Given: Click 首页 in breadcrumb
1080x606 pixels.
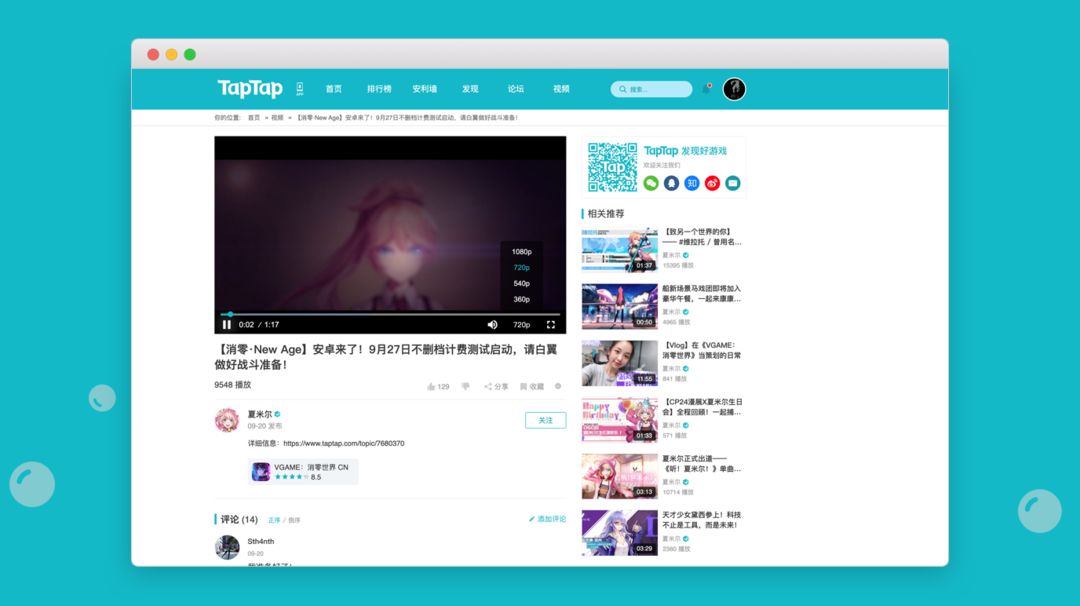Looking at the screenshot, I should point(254,118).
